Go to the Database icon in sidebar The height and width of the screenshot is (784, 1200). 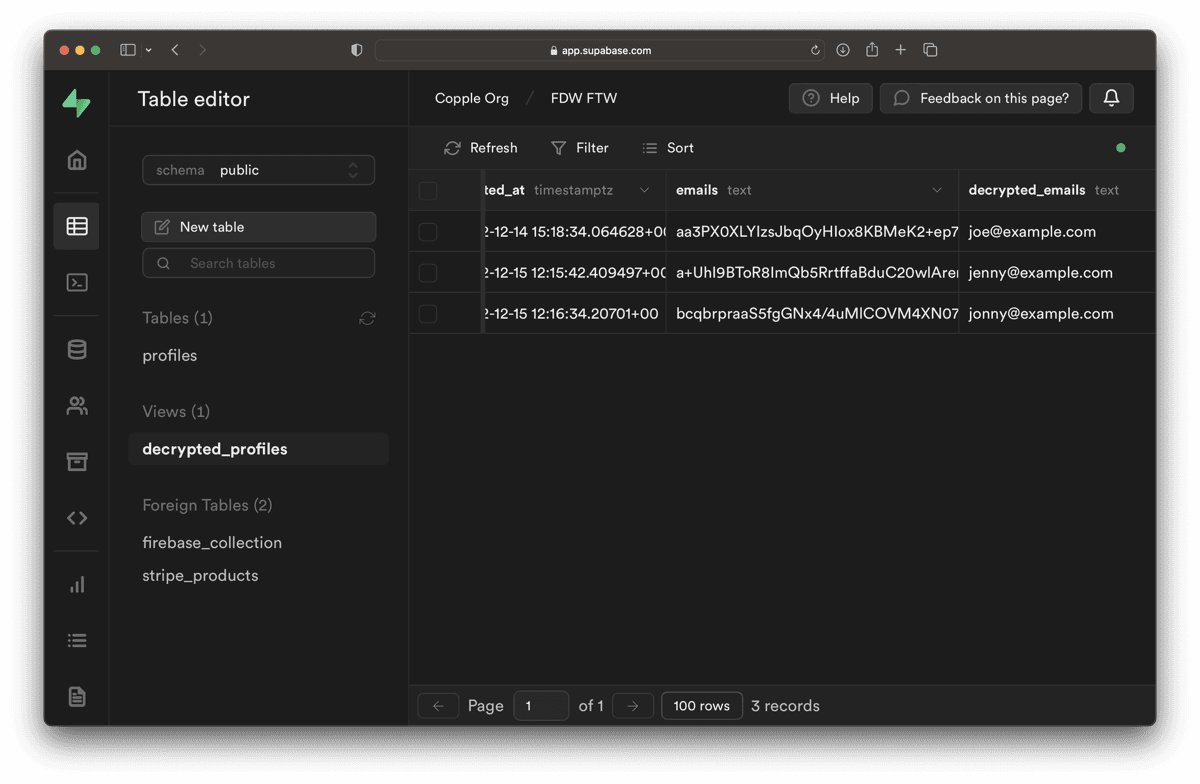77,349
